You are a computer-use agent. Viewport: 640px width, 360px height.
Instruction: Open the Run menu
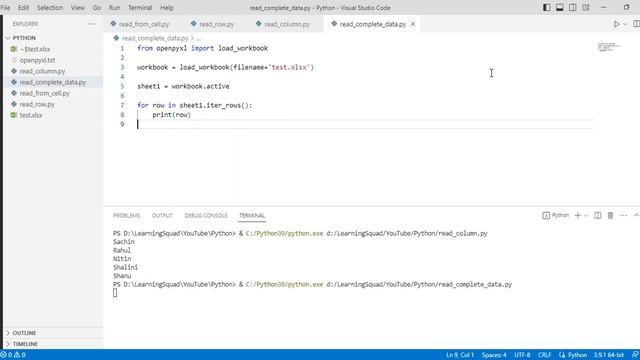tap(115, 7)
